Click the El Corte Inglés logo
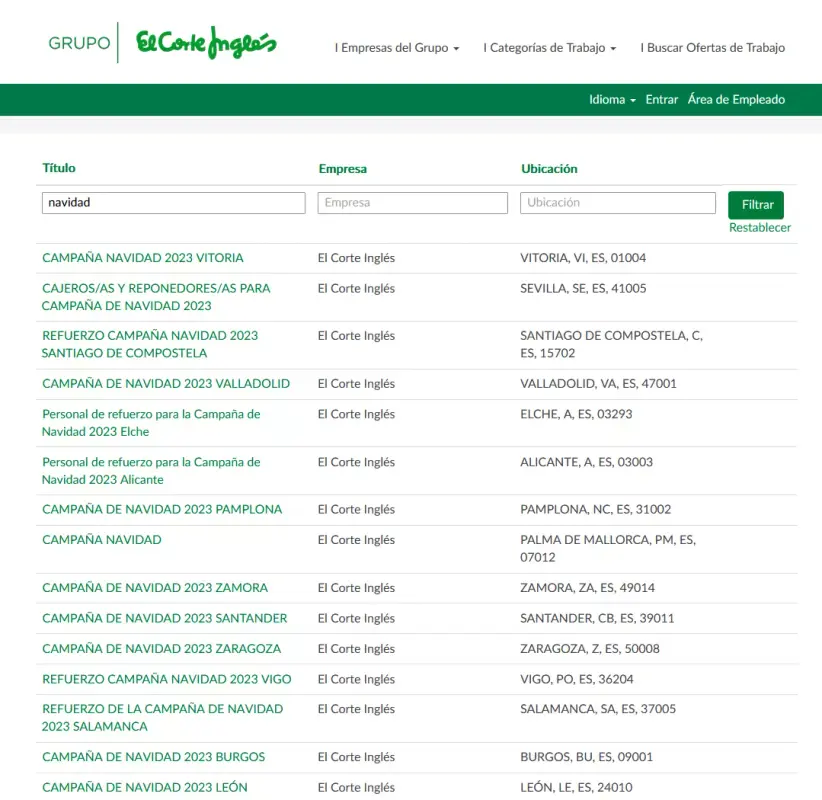Screen dimensions: 822x800 206,42
